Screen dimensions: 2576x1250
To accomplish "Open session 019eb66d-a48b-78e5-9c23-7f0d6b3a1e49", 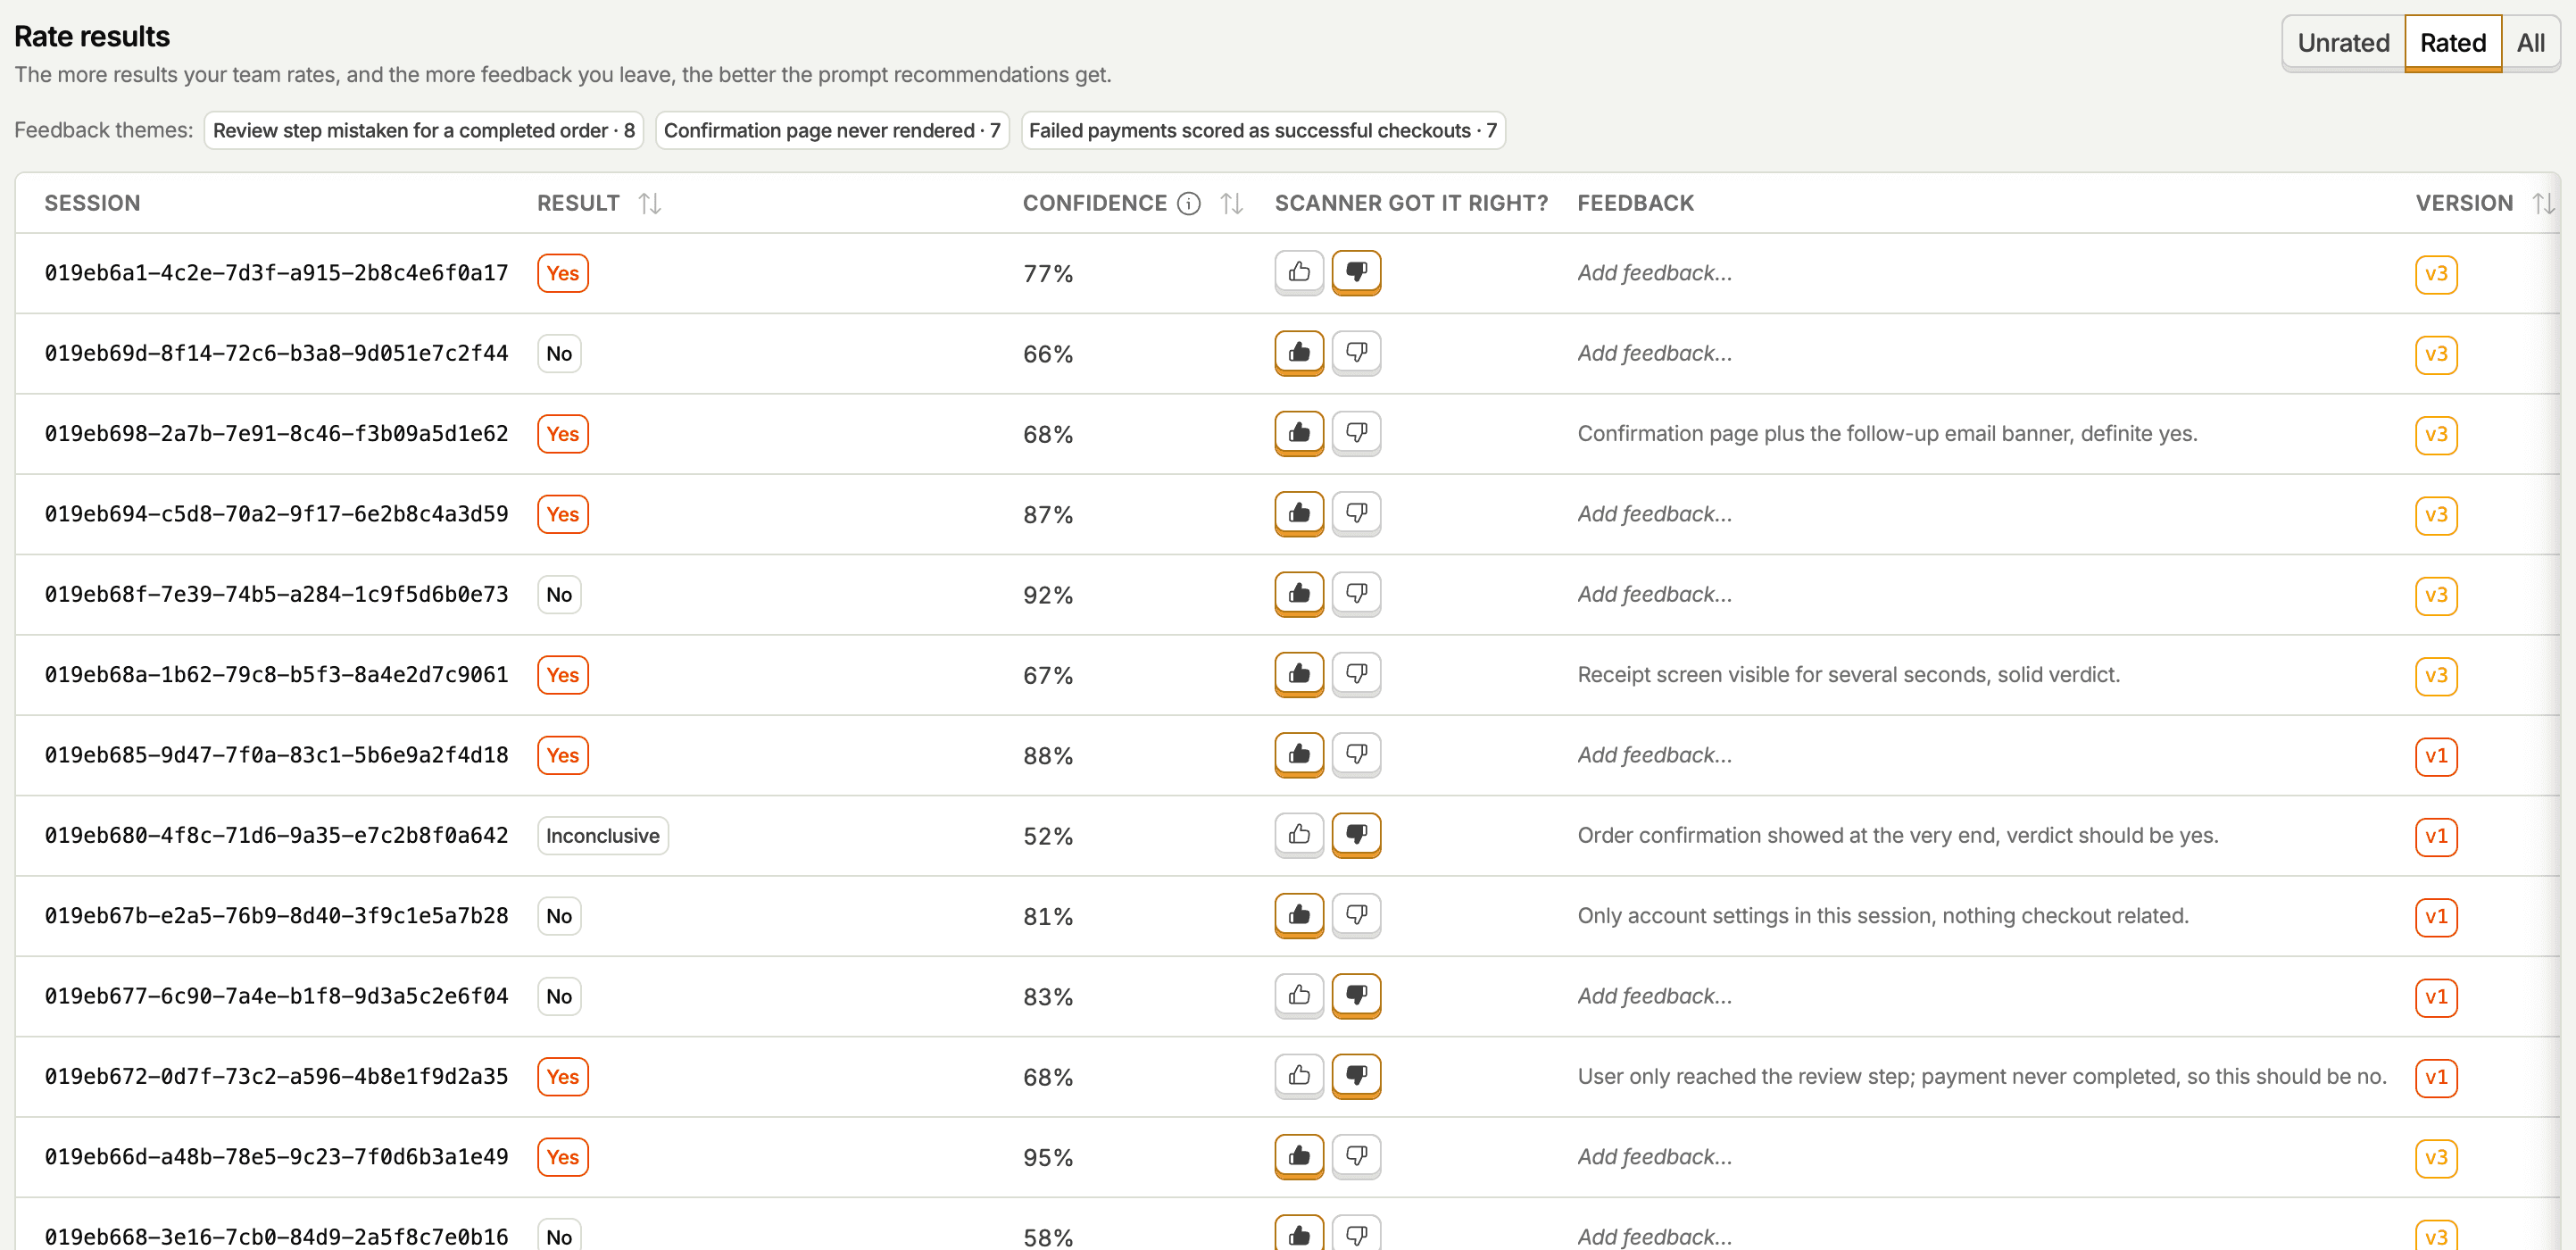I will click(276, 1157).
